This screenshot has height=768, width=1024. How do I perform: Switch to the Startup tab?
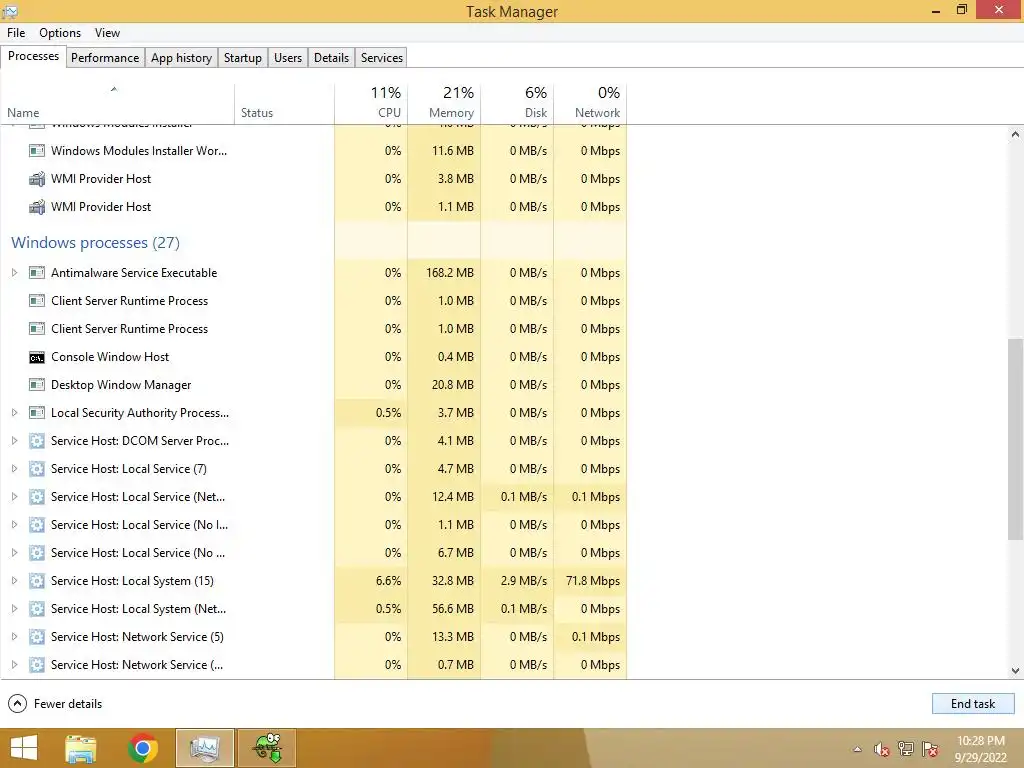(x=242, y=57)
